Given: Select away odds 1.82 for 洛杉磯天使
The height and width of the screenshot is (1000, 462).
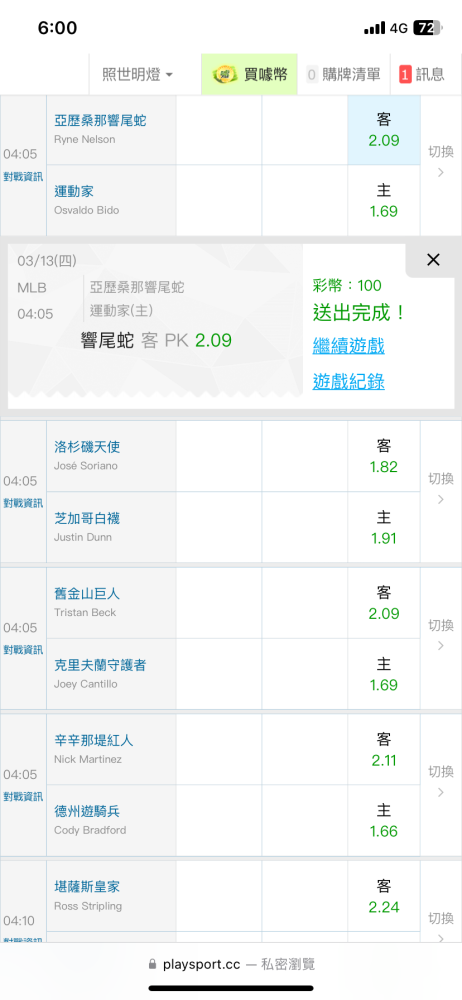Looking at the screenshot, I should pos(384,456).
